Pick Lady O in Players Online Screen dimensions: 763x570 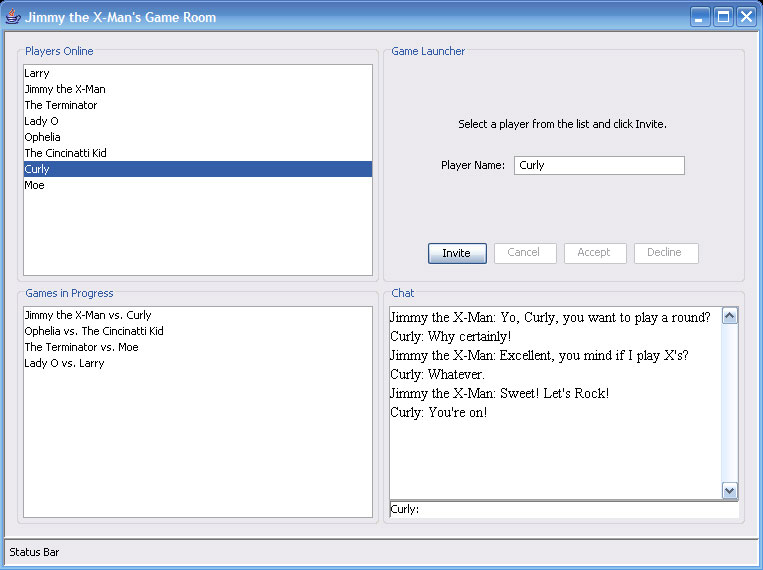pyautogui.click(x=42, y=121)
